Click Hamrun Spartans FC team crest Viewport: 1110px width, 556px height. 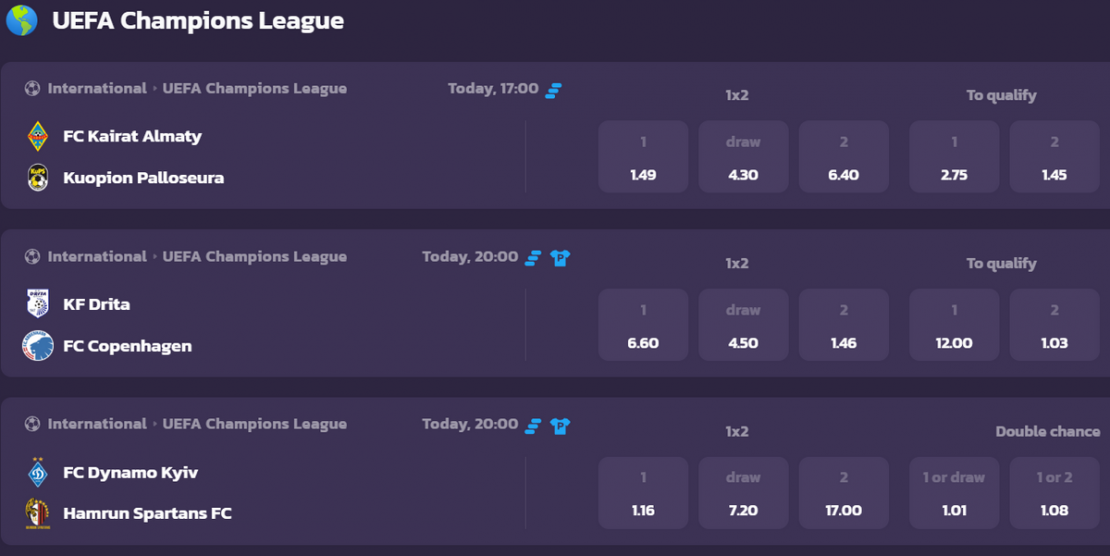point(38,514)
